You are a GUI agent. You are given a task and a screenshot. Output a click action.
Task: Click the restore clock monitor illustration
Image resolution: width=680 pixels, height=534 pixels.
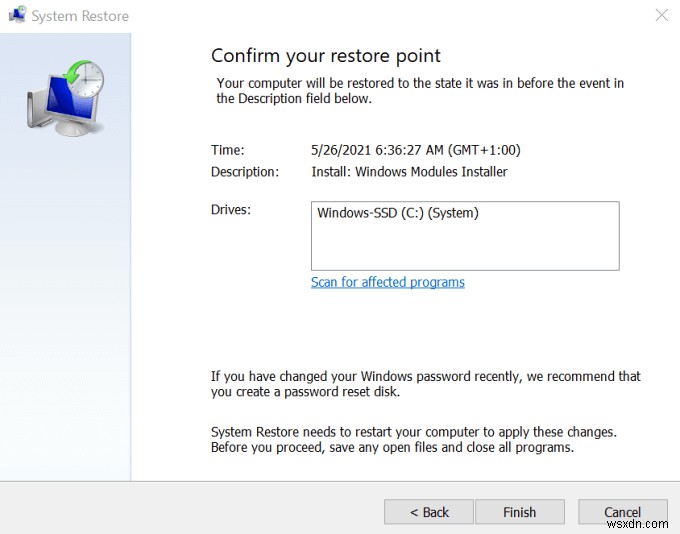66,98
